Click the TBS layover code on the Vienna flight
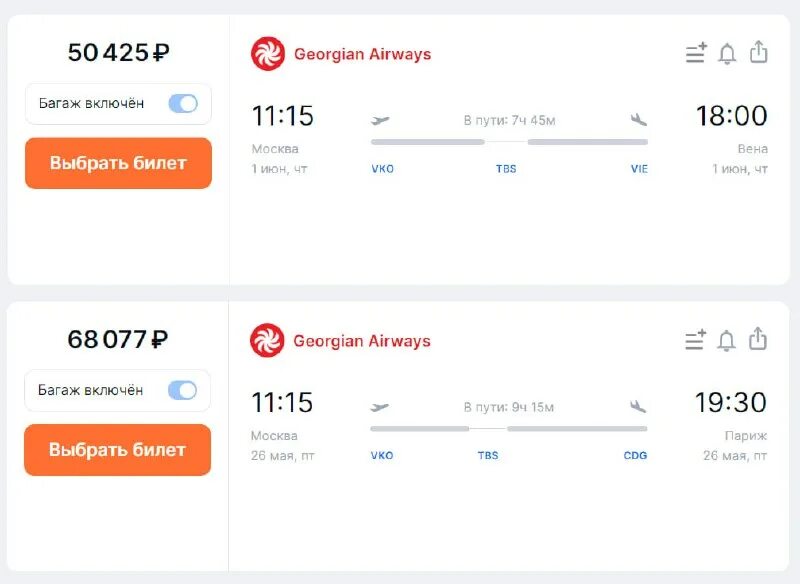The width and height of the screenshot is (800, 584). 506,169
